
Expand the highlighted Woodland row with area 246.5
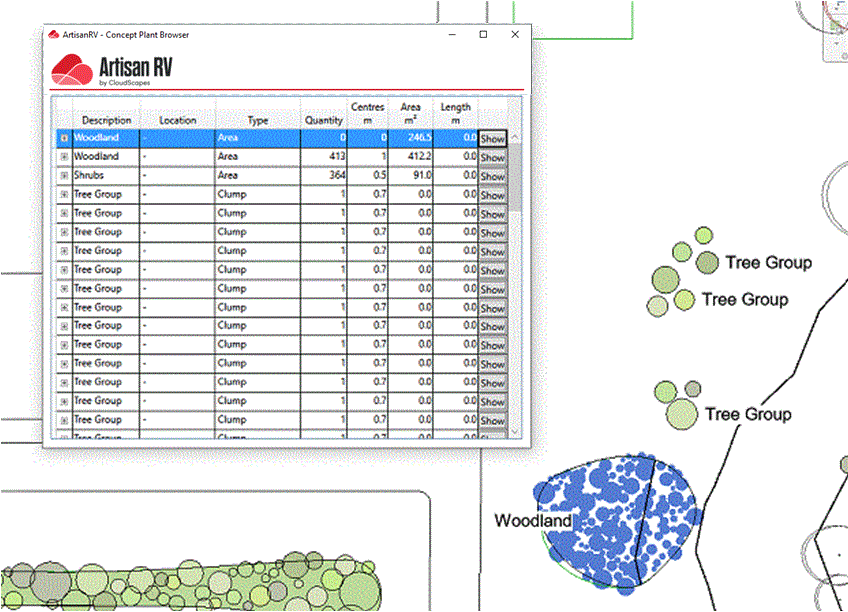pos(64,138)
